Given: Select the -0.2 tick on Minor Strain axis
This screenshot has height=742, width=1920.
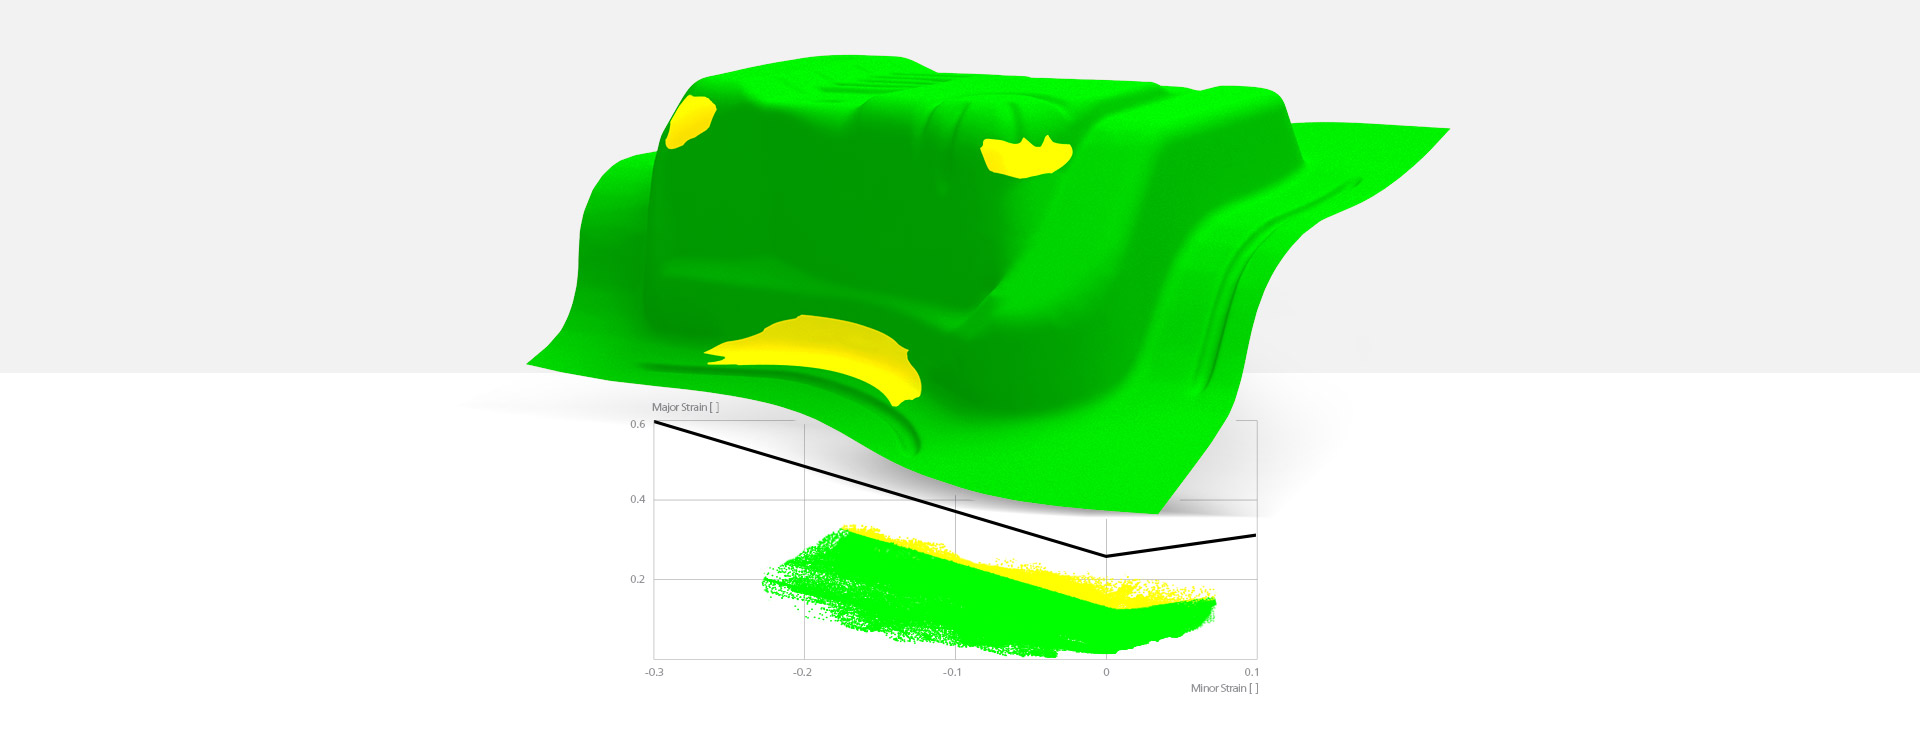Looking at the screenshot, I should click(802, 672).
